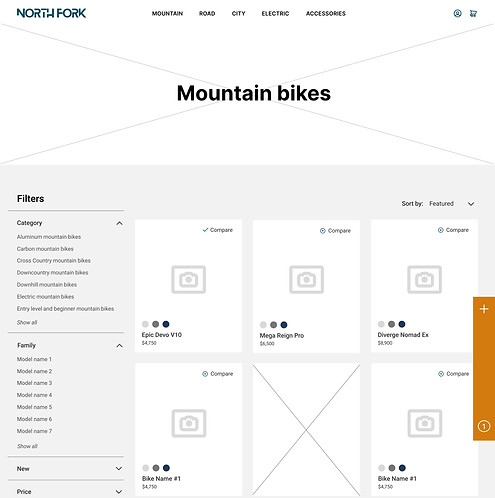Image resolution: width=495 pixels, height=498 pixels.
Task: Open the City menu
Action: click(238, 14)
